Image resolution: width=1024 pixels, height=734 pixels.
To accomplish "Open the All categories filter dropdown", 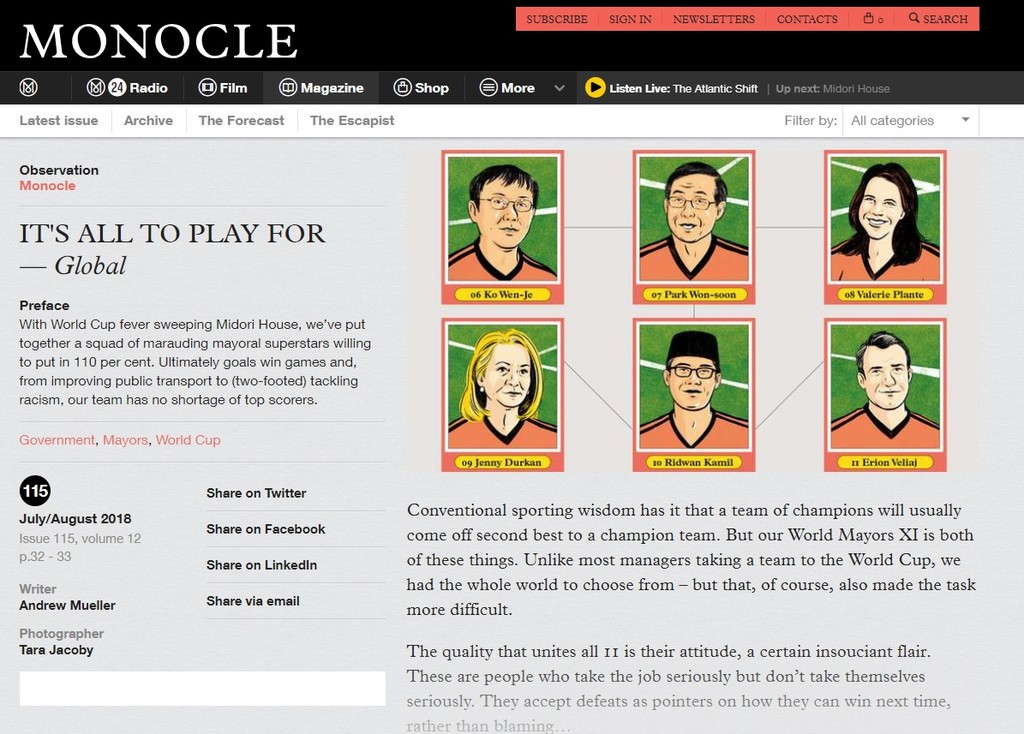I will tap(910, 120).
